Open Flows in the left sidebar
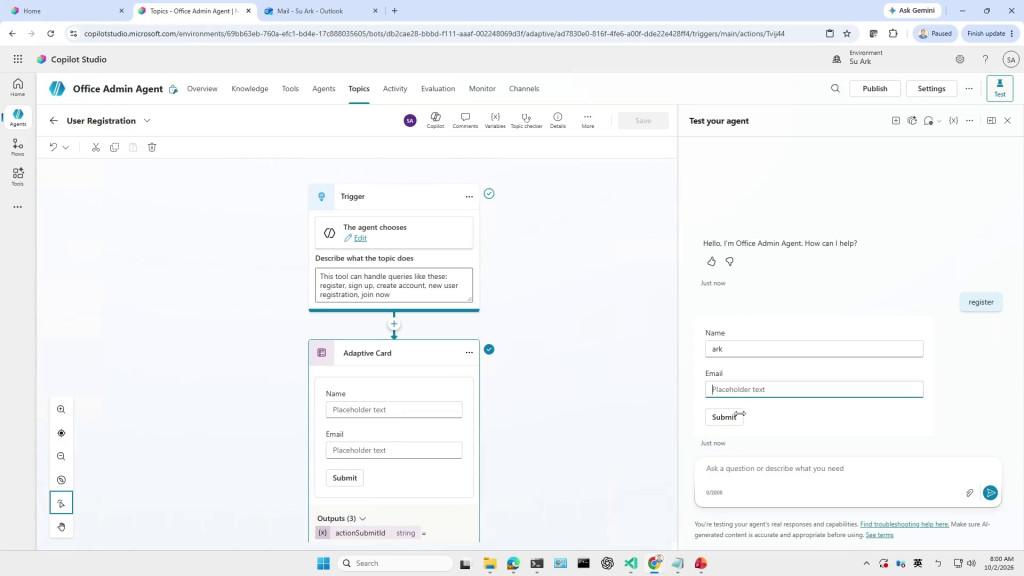1024x576 pixels. pos(18,147)
